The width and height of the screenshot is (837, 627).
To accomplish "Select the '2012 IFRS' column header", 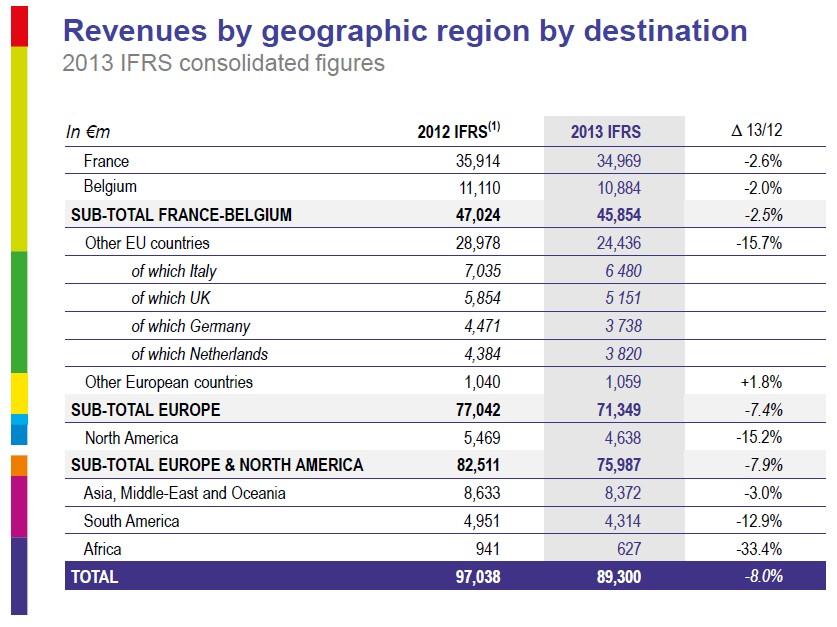I will click(459, 131).
